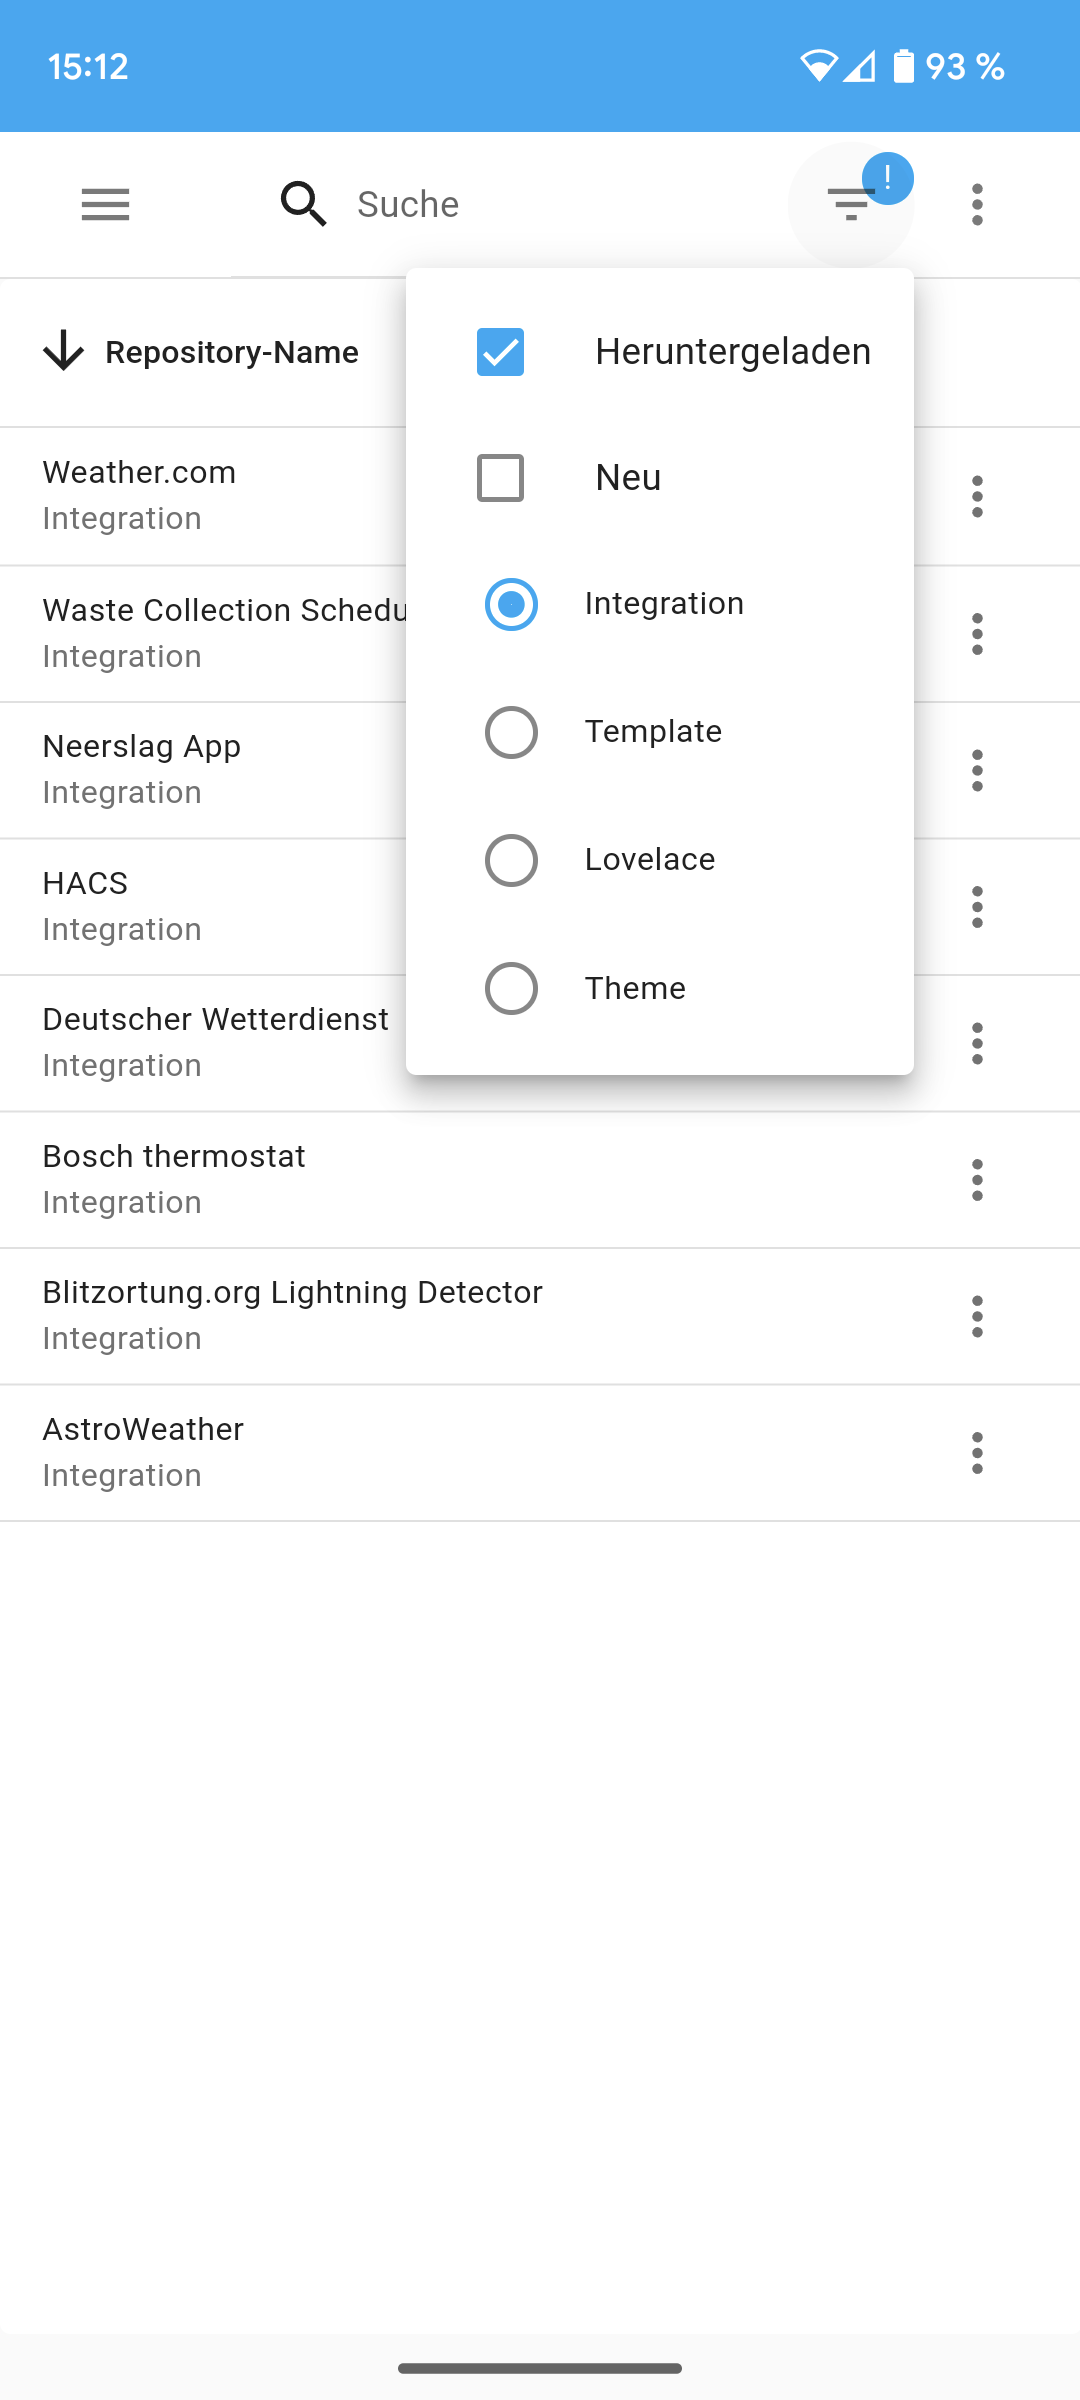Uncheck the Heruntergeladen checkbox
1080x2400 pixels.
[x=500, y=352]
